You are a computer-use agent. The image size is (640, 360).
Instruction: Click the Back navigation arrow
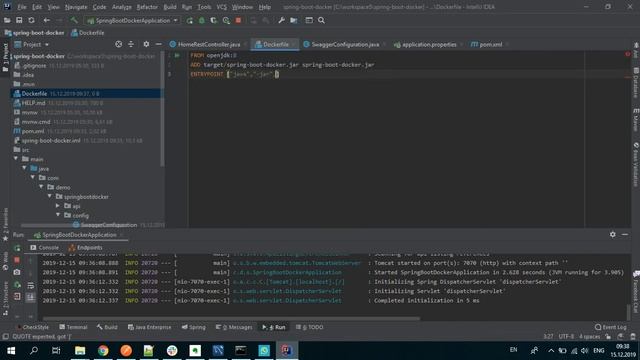coord(47,20)
